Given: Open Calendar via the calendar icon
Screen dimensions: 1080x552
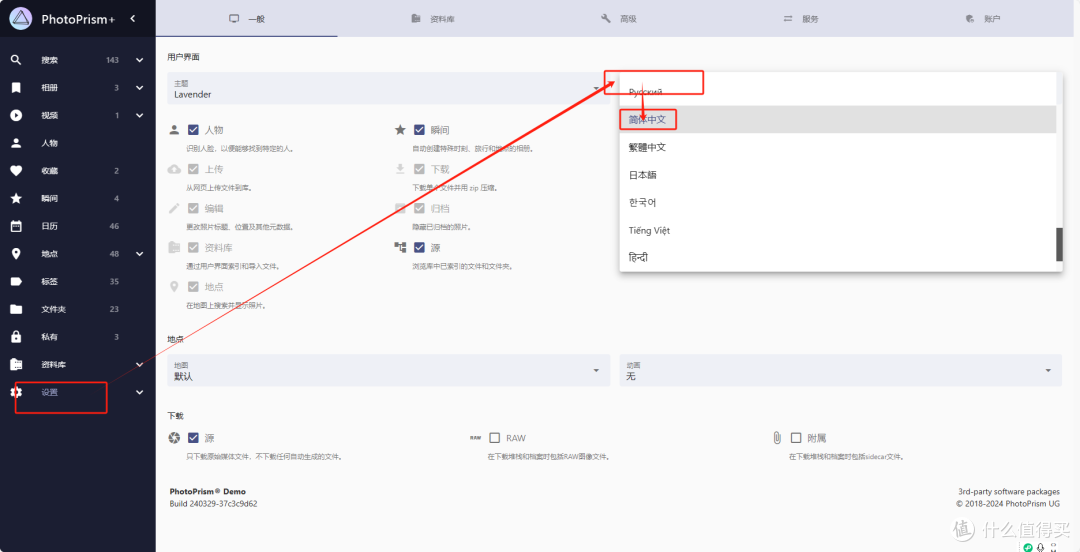Looking at the screenshot, I should [x=16, y=226].
